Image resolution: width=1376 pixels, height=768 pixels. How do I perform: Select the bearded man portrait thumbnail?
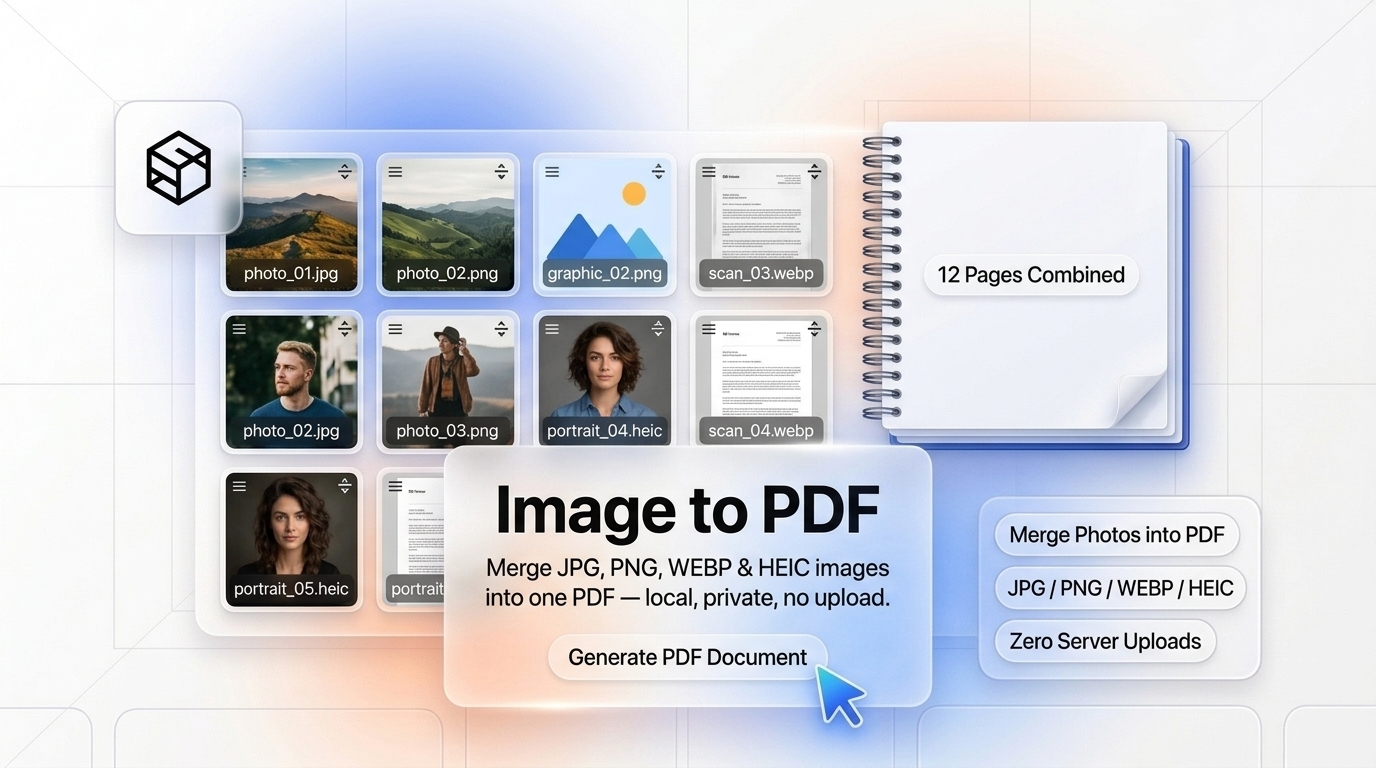[291, 381]
